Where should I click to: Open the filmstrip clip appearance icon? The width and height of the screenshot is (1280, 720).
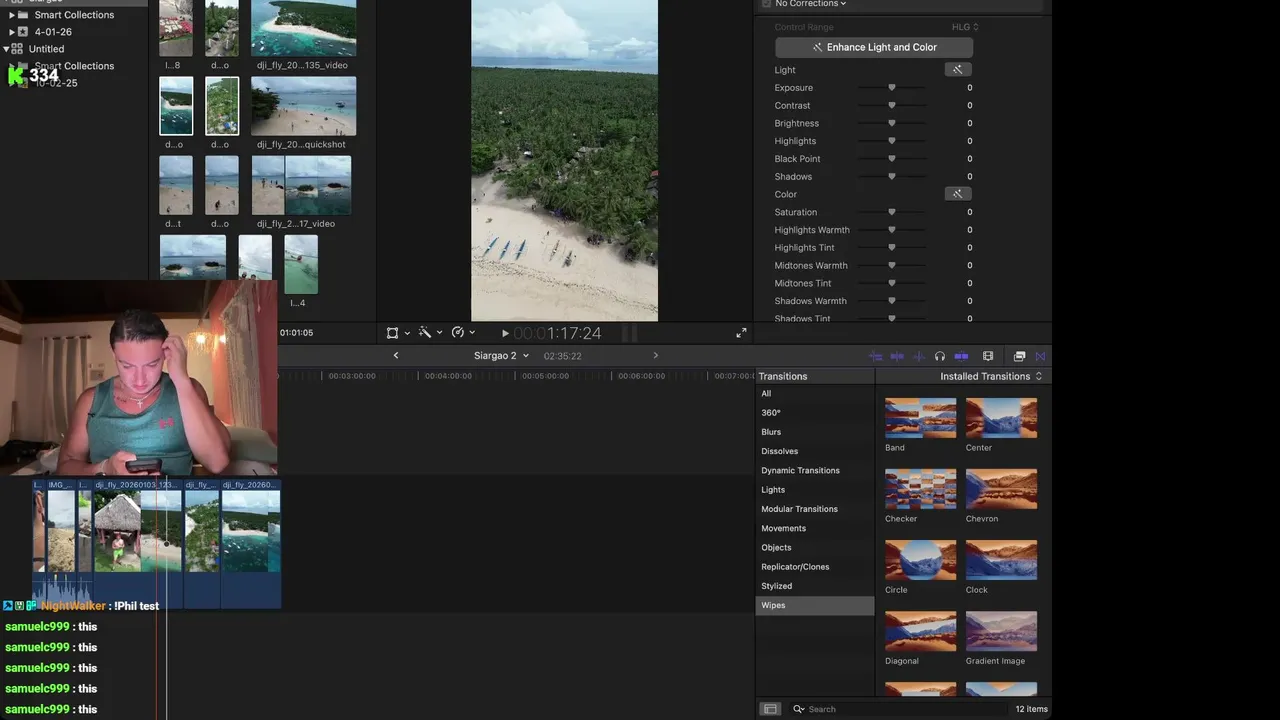point(988,356)
